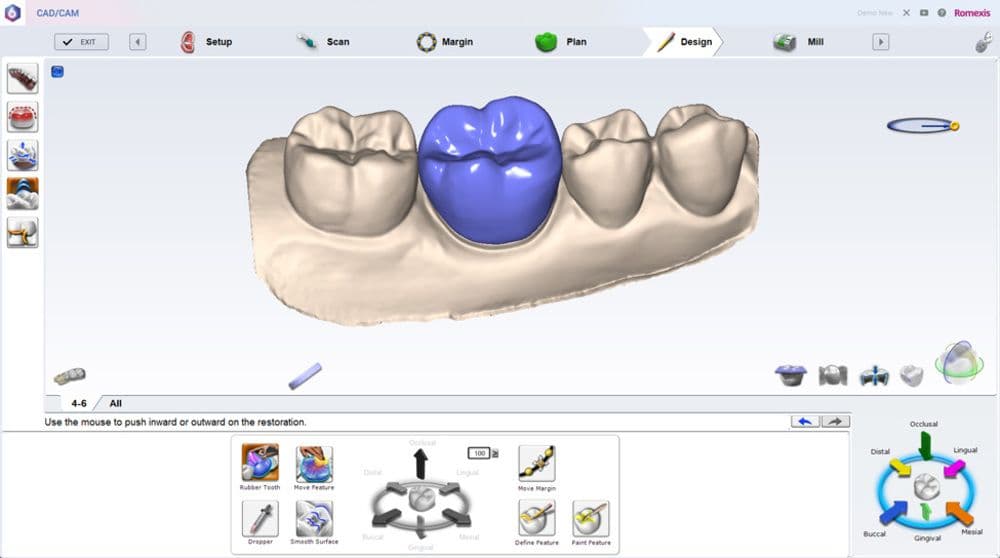Click the blue Buccal view arrow
Viewport: 1000px width, 558px height.
point(889,513)
